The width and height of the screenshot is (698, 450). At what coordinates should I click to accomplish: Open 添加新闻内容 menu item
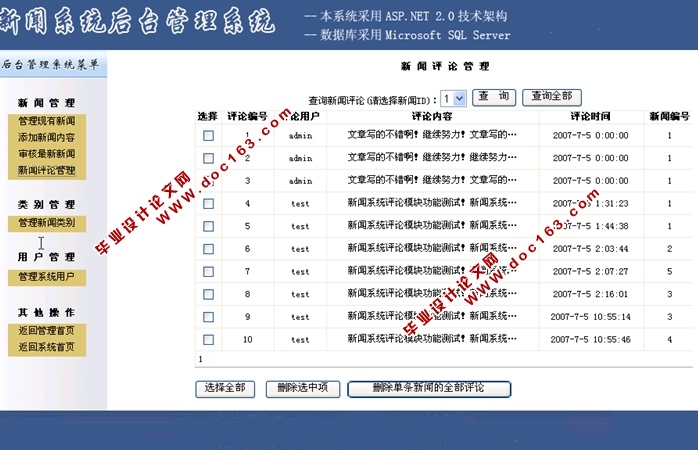(47, 138)
